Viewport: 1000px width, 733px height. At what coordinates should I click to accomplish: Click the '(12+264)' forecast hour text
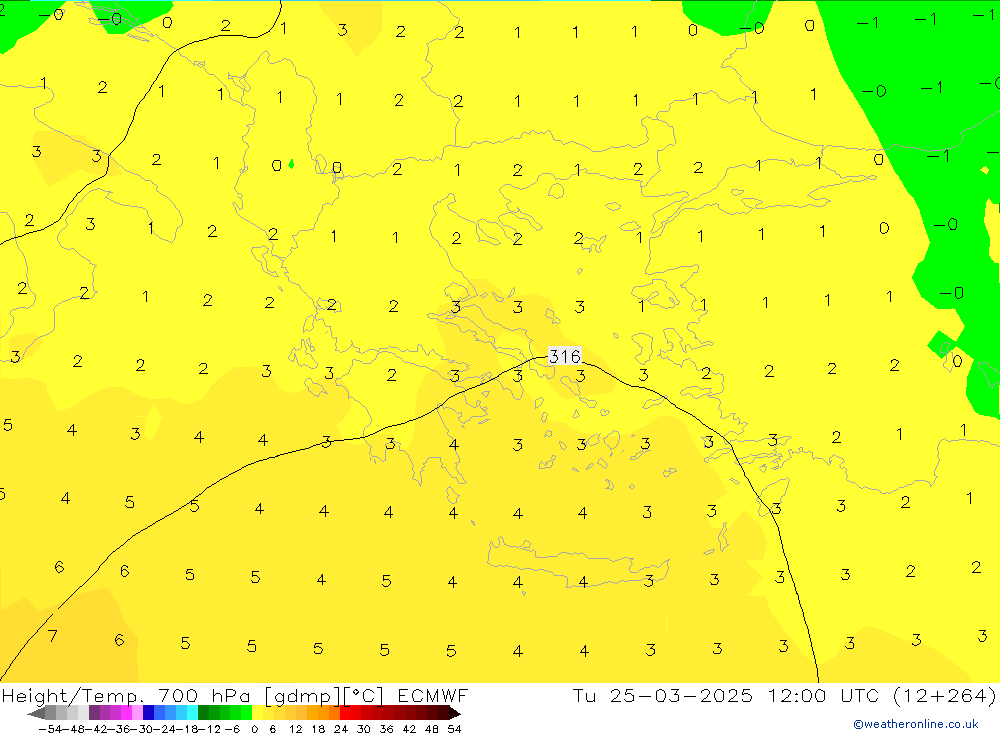(x=944, y=695)
